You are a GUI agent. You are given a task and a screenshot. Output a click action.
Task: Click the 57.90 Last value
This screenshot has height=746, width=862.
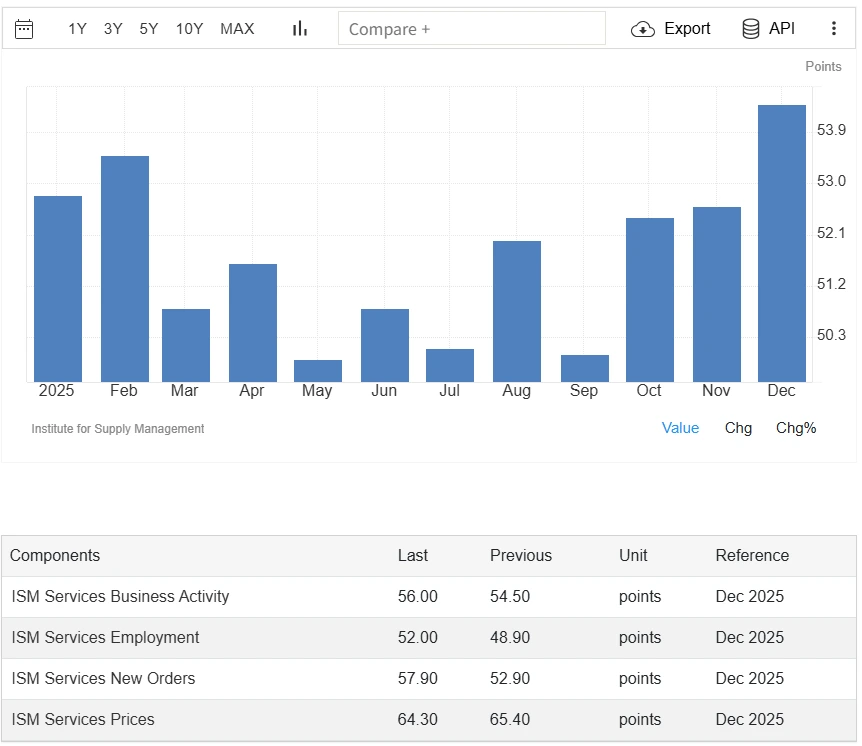417,678
